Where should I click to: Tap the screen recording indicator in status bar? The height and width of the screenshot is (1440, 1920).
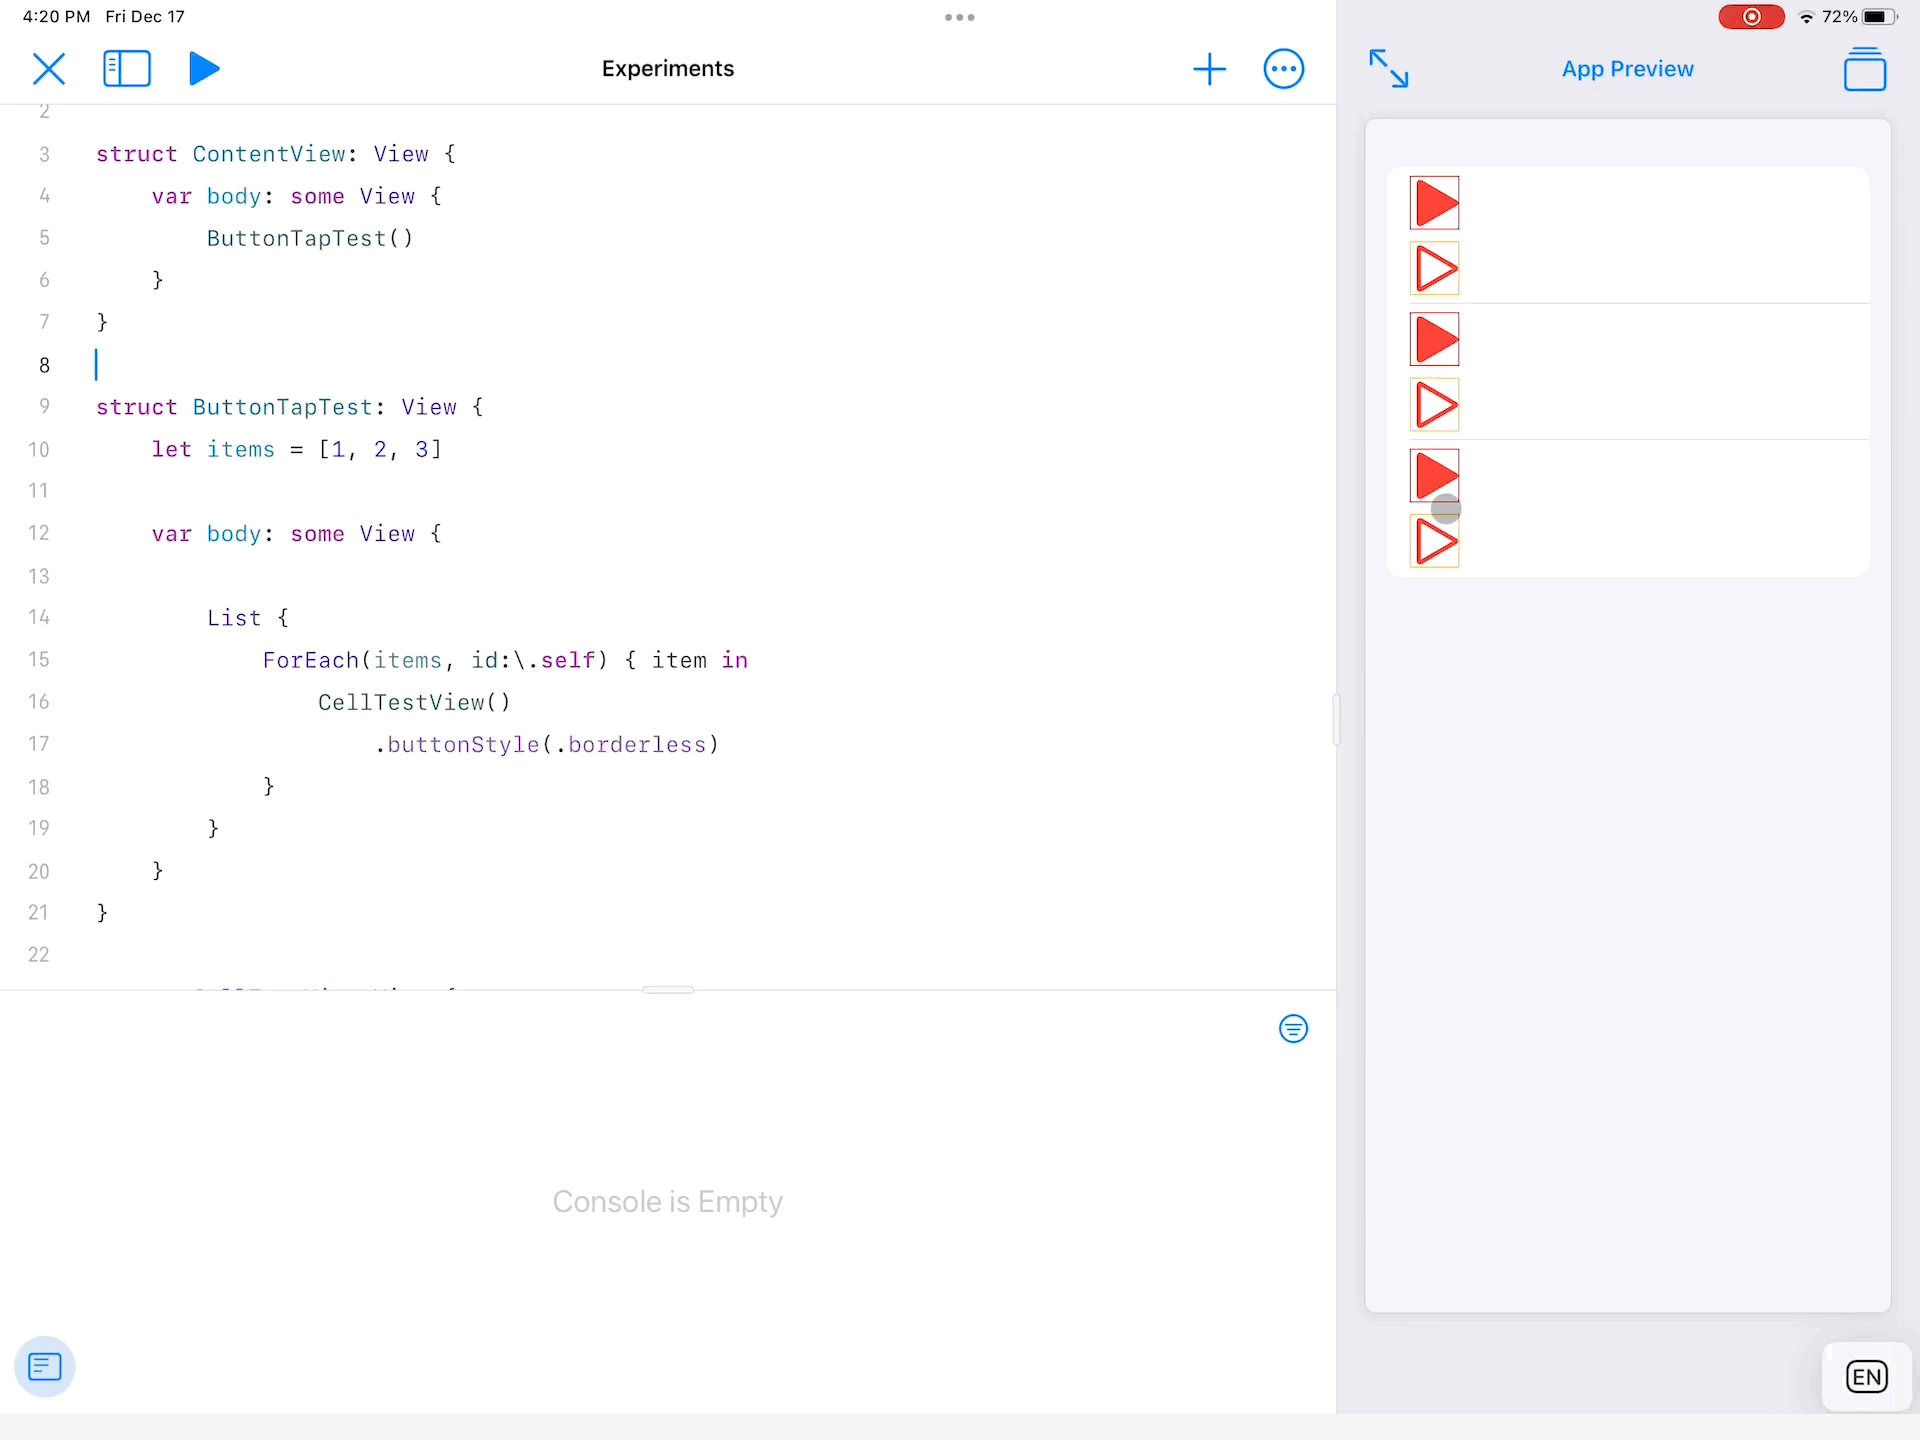point(1751,17)
